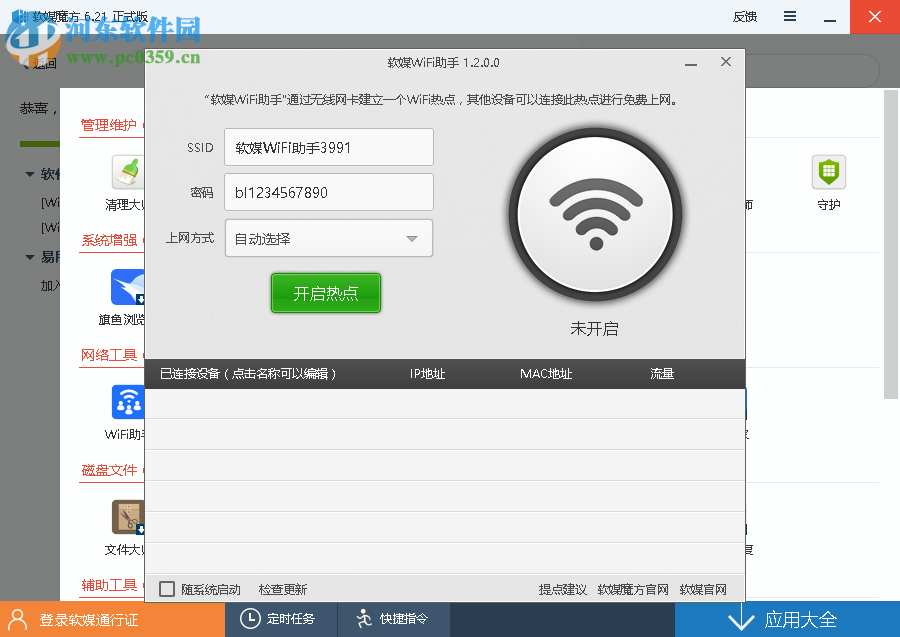The width and height of the screenshot is (900, 637).
Task: Select the 清理大师 broom cleaner icon
Action: (x=128, y=172)
